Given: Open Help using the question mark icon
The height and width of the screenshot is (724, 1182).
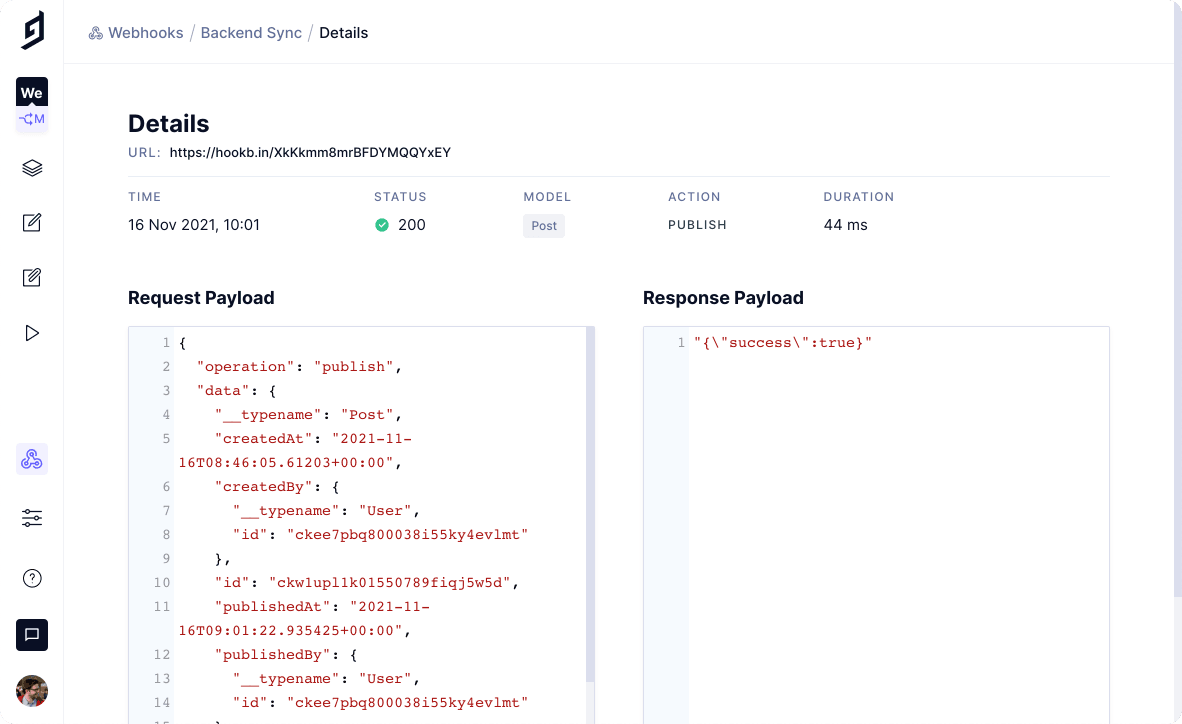Looking at the screenshot, I should click(x=31, y=578).
